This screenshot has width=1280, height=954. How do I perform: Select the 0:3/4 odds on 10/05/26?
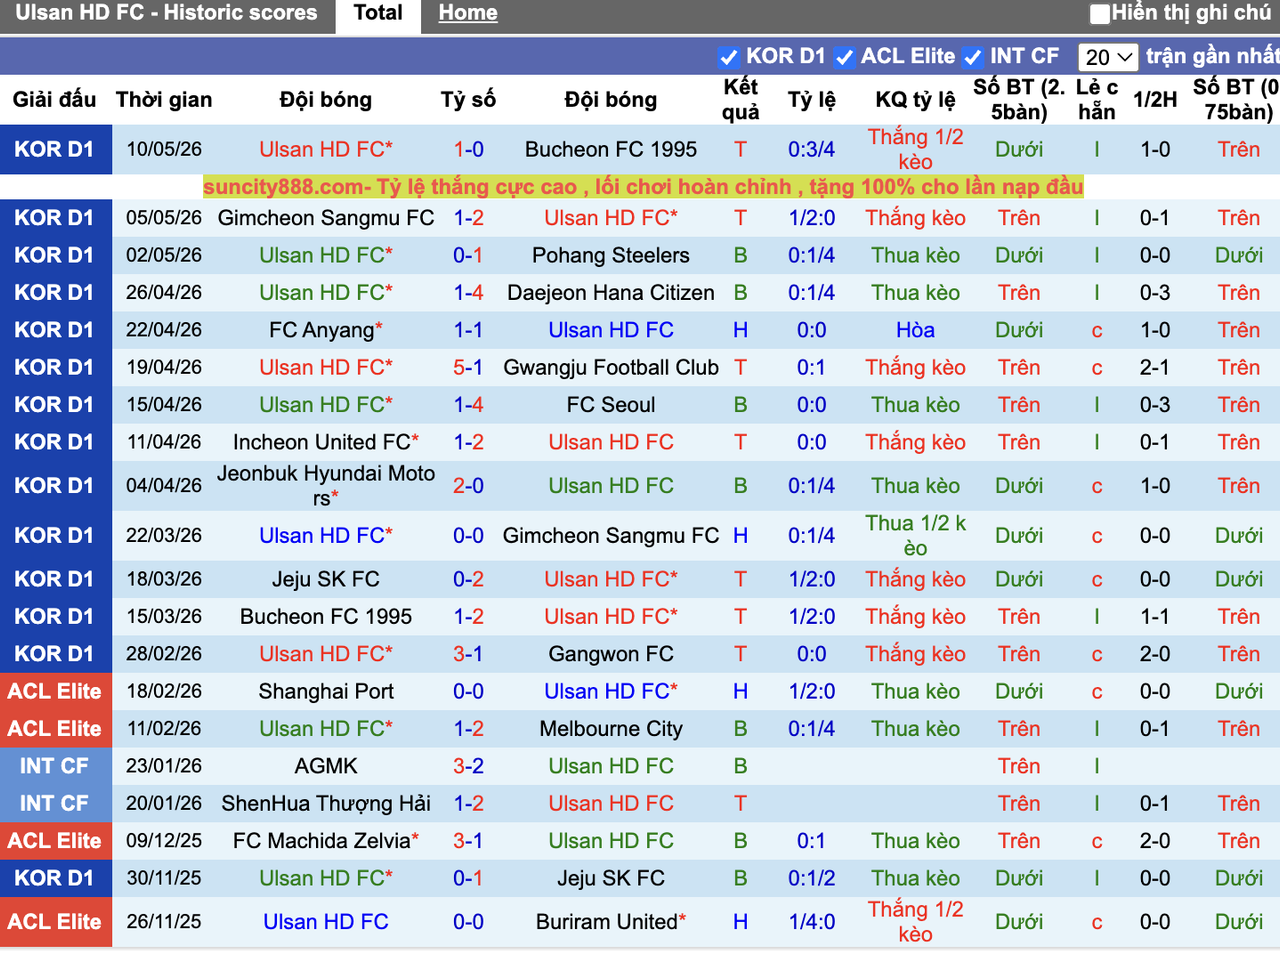[811, 150]
